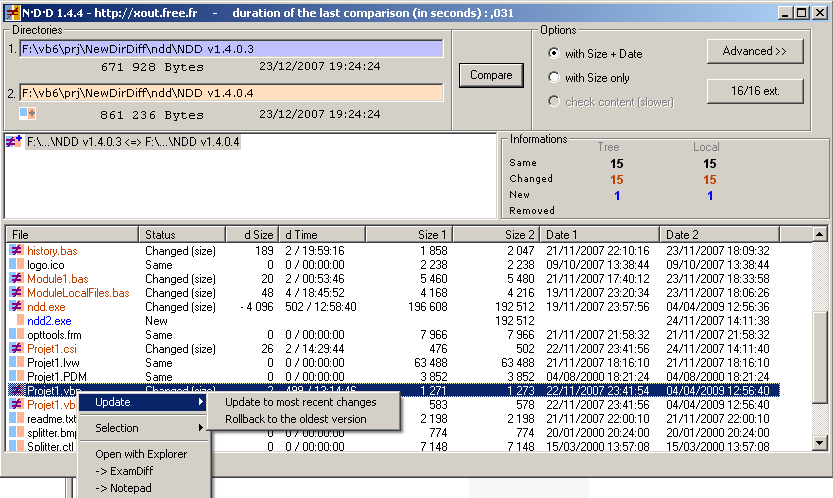833x498 pixels.
Task: Click the file list scroll down arrow
Action: point(820,442)
